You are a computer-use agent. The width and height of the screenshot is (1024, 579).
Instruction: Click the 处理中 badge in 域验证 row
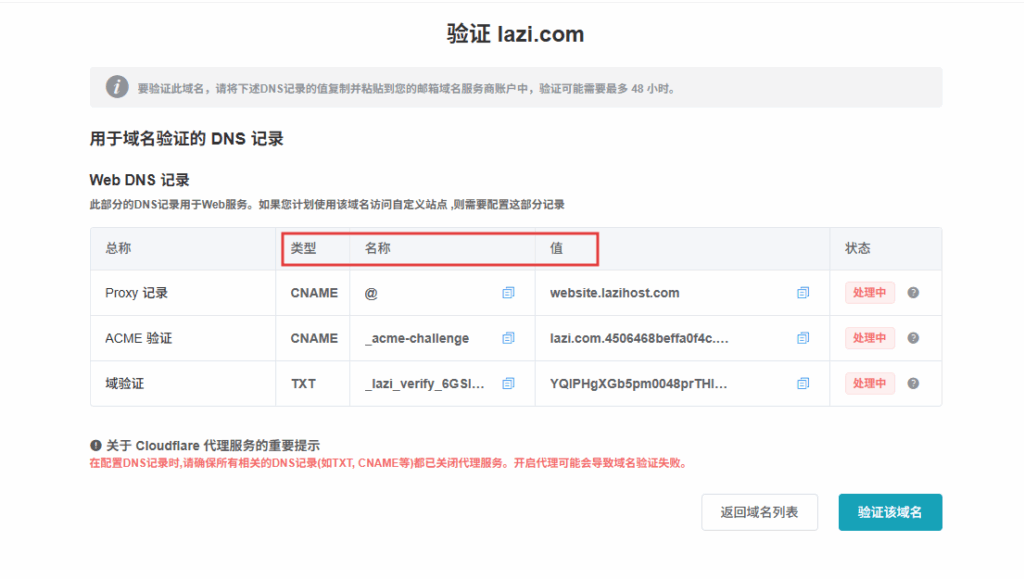pos(869,383)
